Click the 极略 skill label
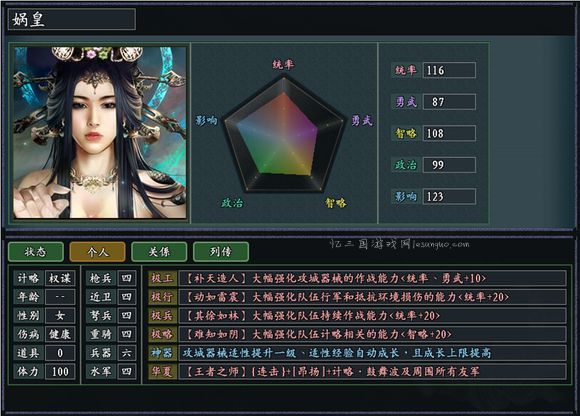Screen dimensions: 580x416 coord(162,334)
